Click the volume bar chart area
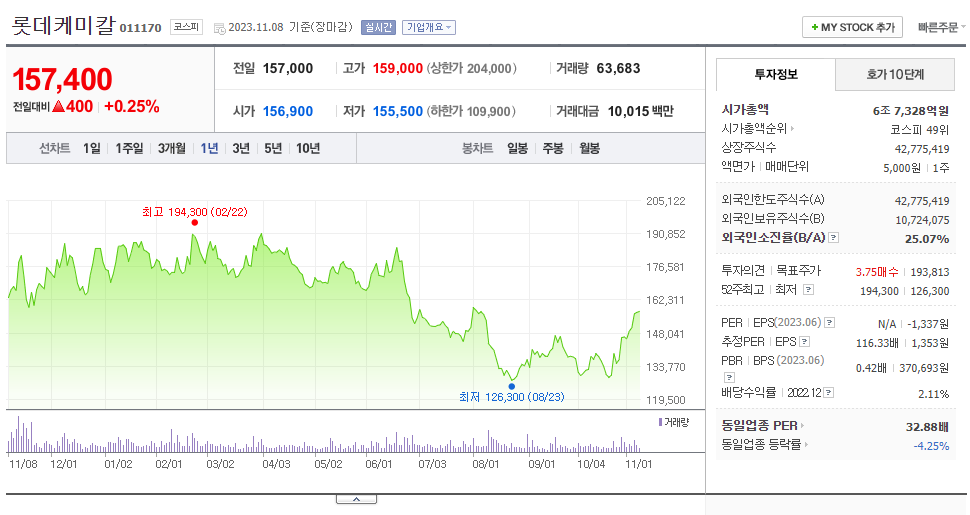The width and height of the screenshot is (970, 515). pos(324,435)
